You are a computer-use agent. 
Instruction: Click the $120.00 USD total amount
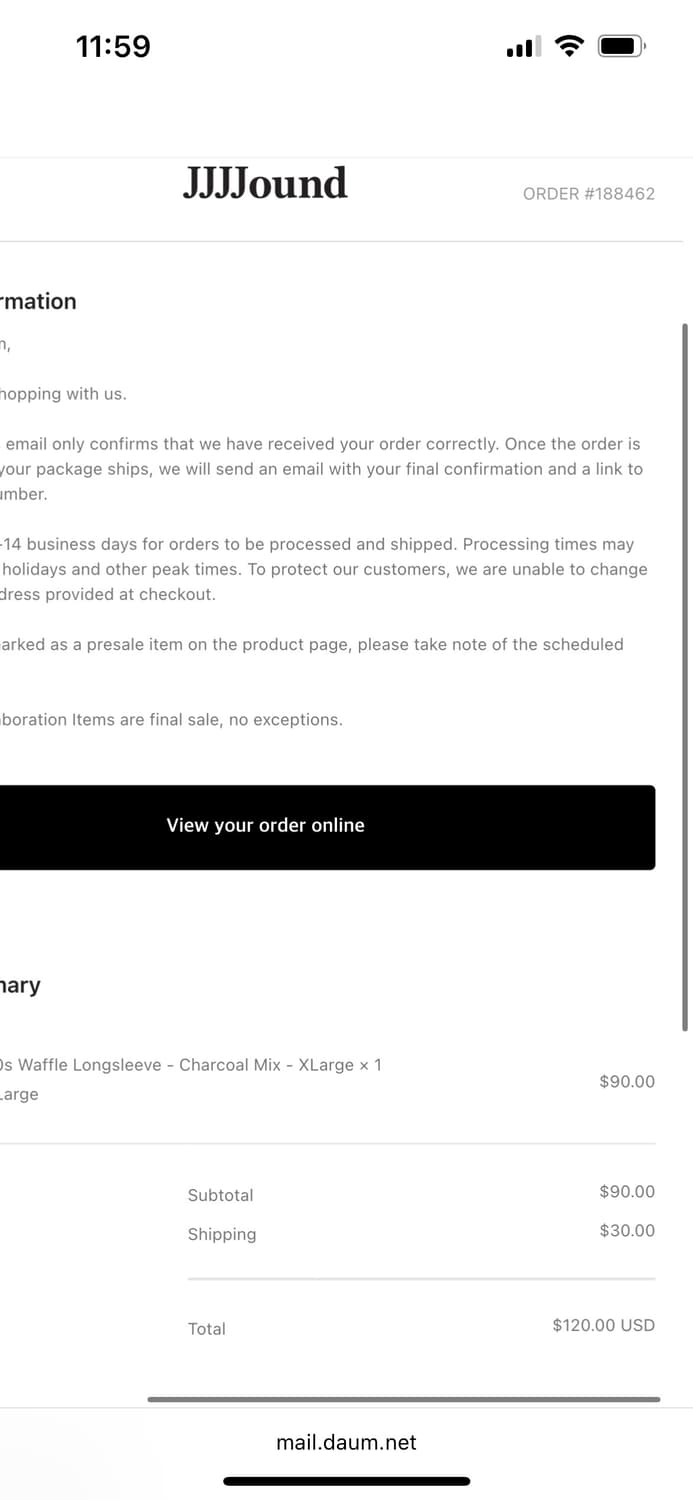pos(603,1325)
